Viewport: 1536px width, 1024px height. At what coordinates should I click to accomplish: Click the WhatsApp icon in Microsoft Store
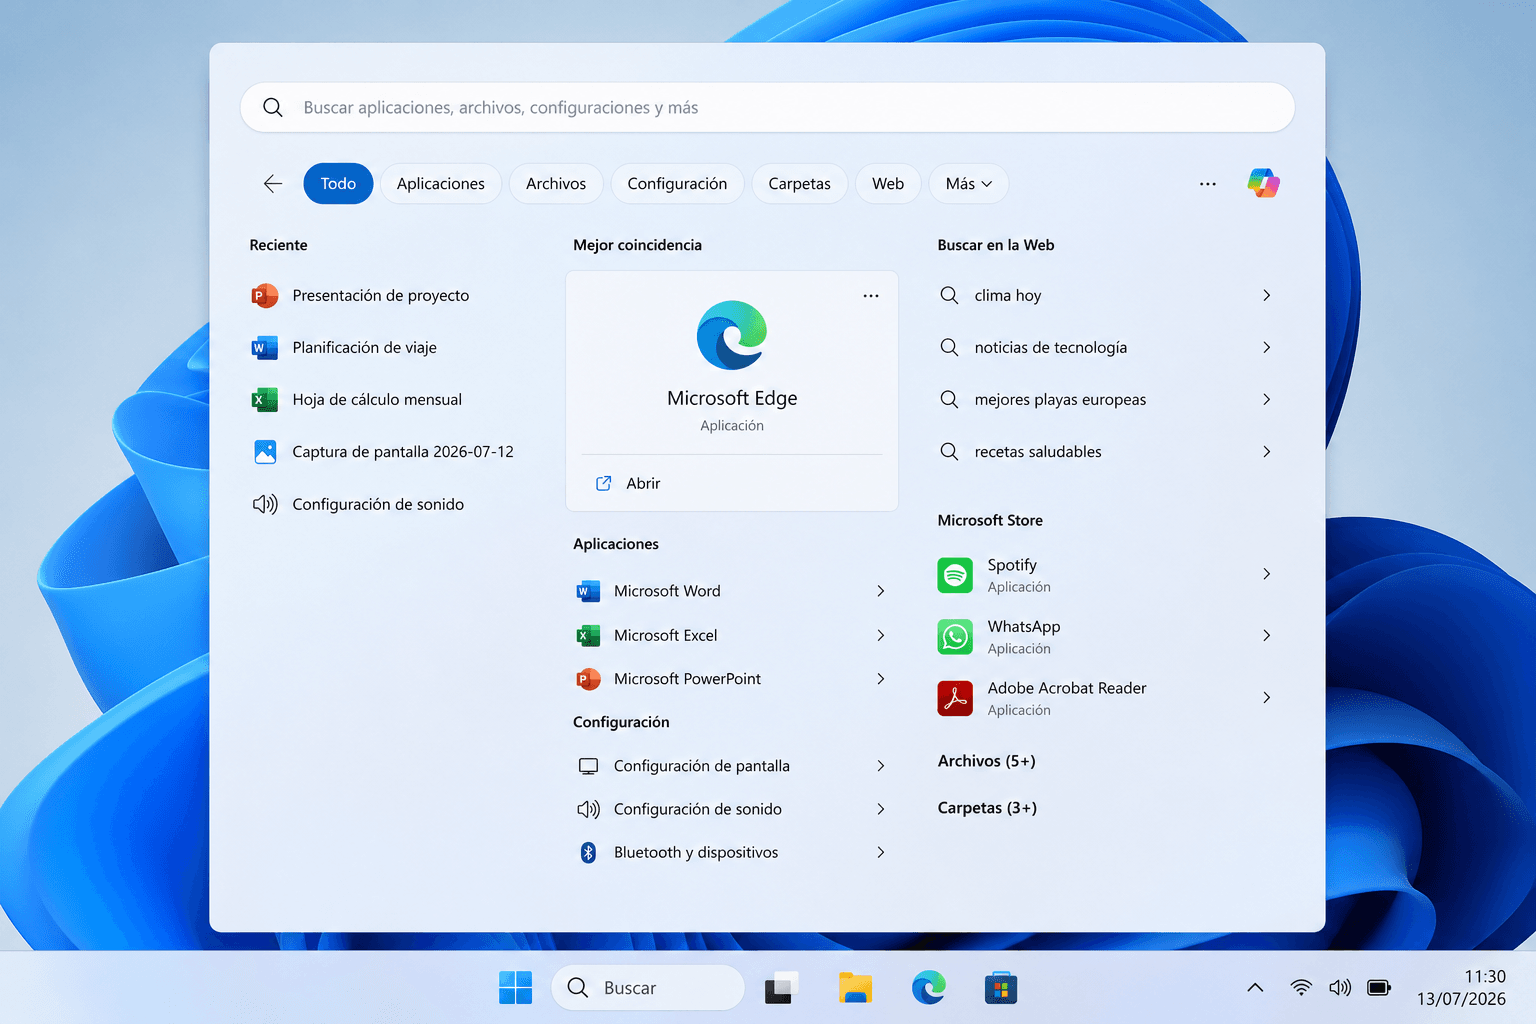click(955, 636)
